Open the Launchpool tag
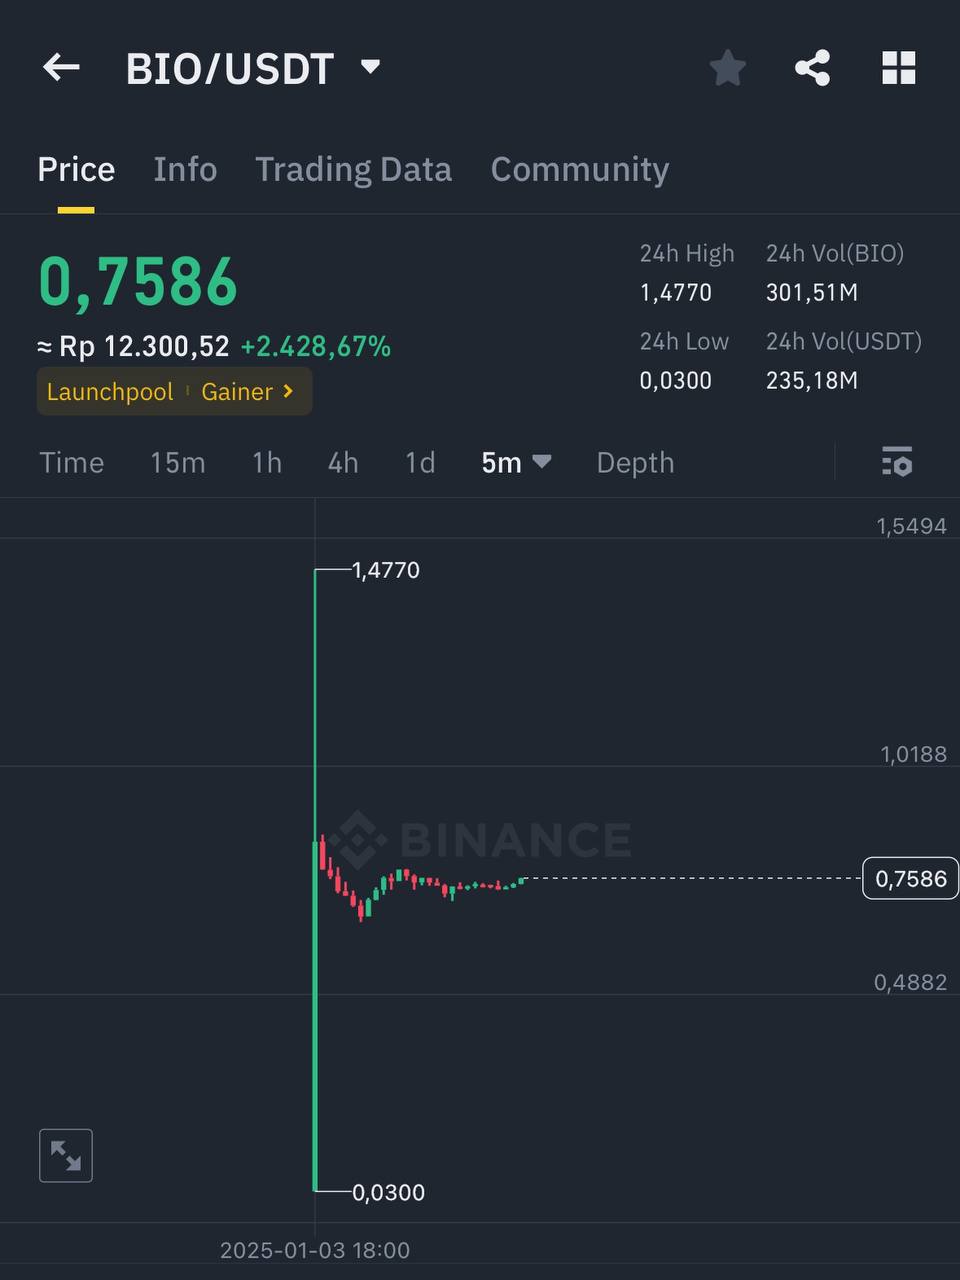Viewport: 960px width, 1280px height. (x=110, y=391)
